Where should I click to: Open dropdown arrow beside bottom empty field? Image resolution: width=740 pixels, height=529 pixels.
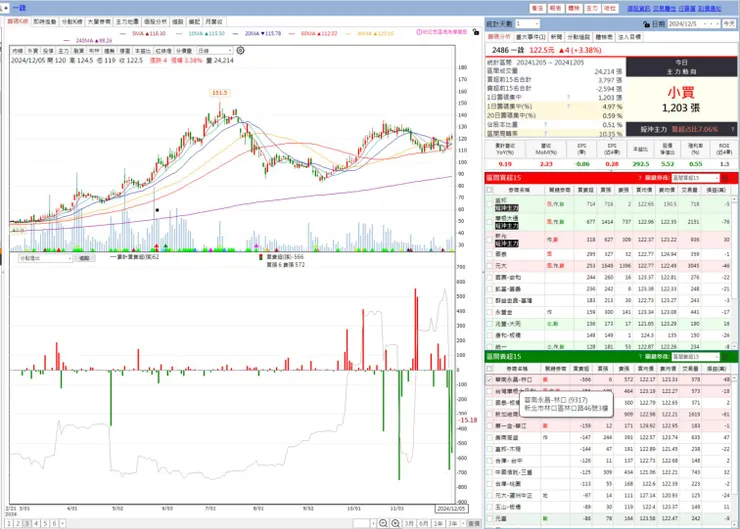point(373,523)
